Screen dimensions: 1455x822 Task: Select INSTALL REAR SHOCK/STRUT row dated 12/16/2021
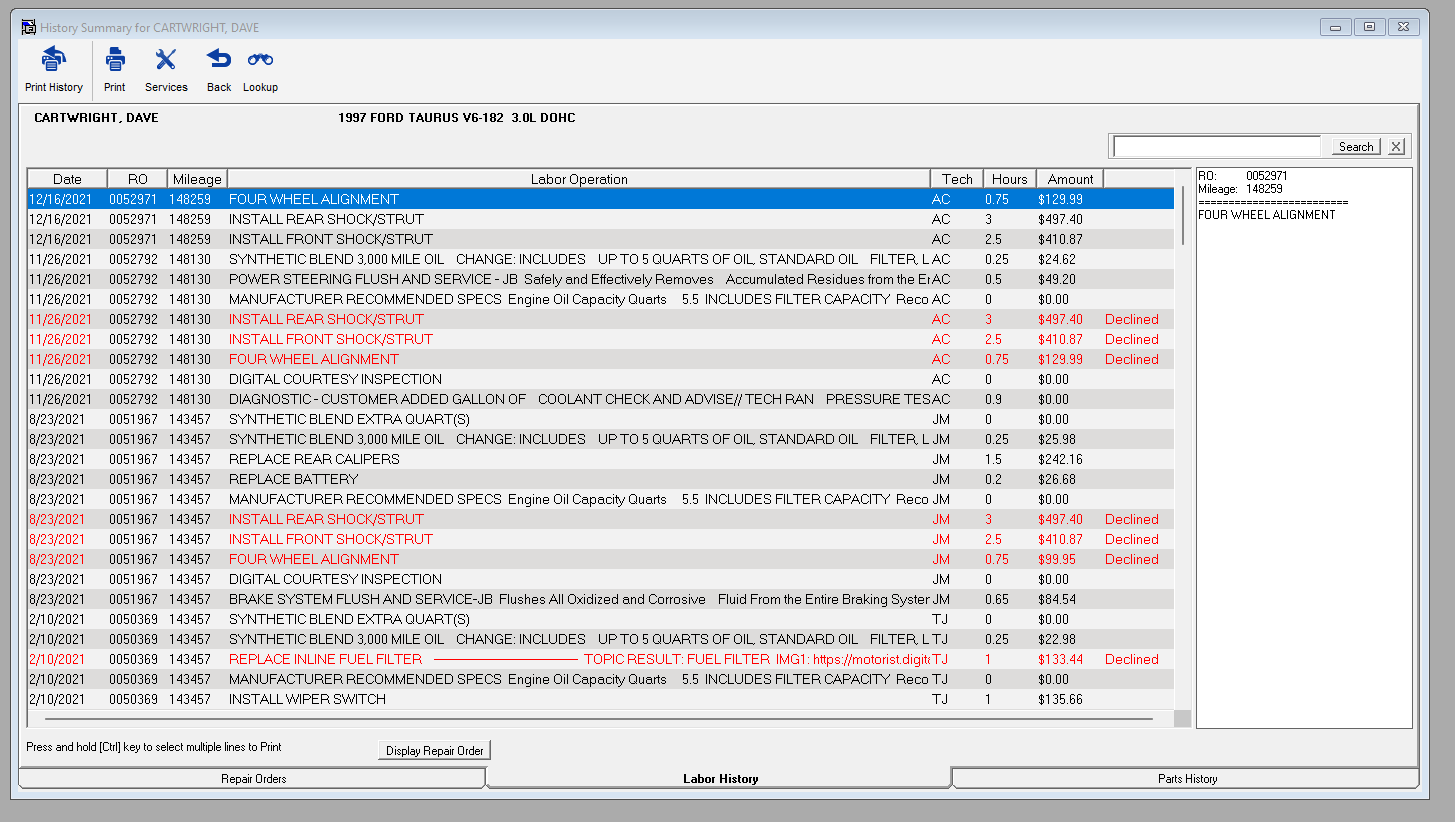pos(600,219)
